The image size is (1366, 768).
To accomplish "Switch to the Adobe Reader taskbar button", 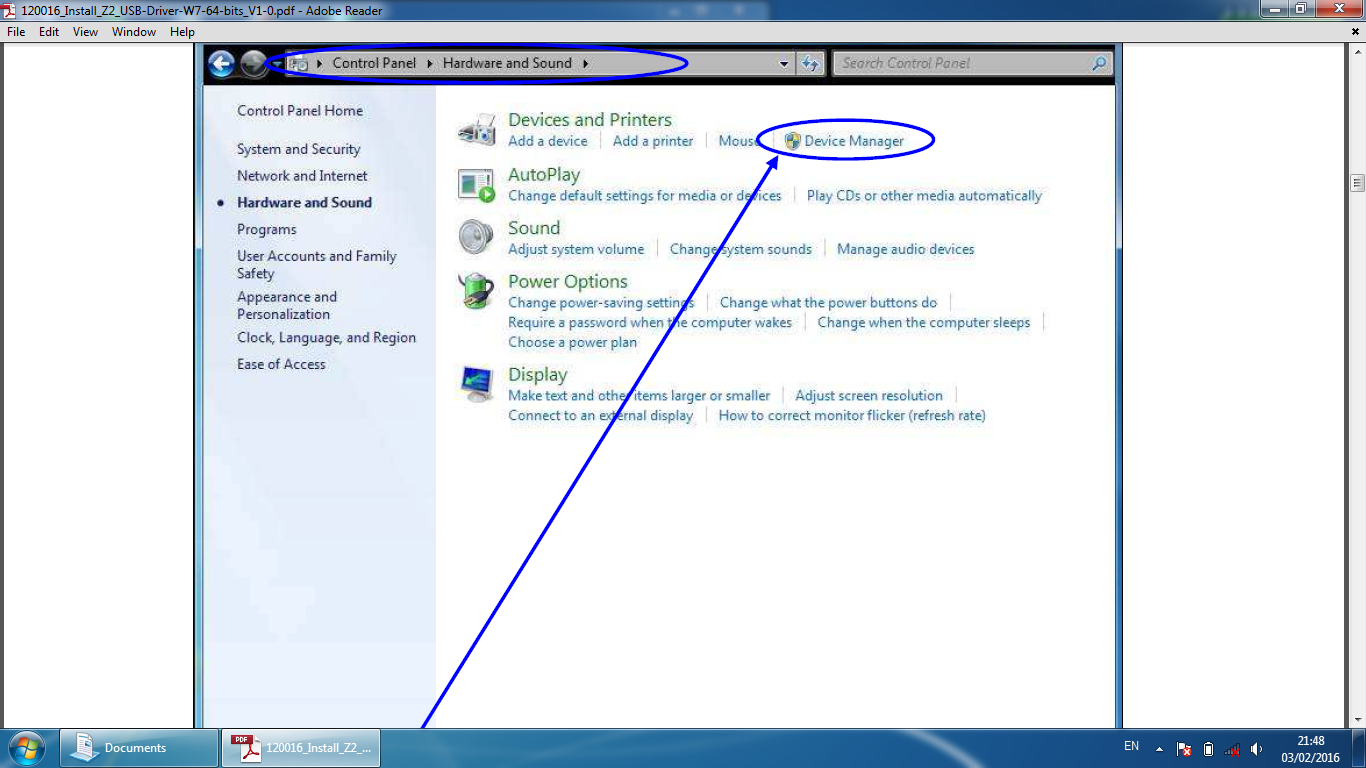I will tap(301, 748).
